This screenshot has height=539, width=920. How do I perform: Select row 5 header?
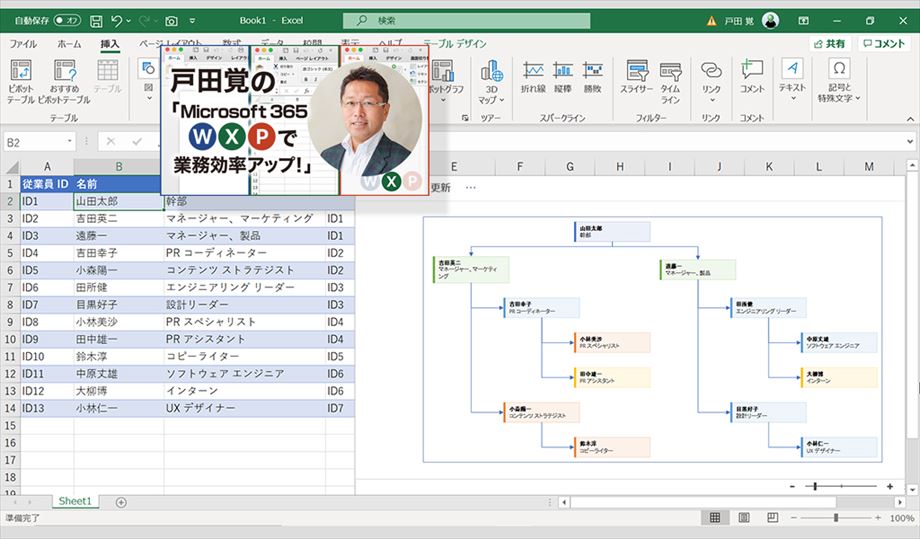(10, 253)
